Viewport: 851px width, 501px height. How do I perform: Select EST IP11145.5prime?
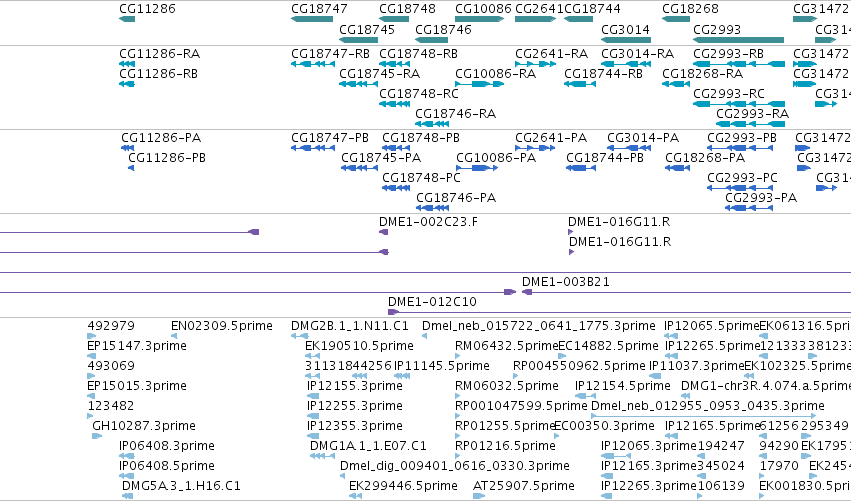pos(442,366)
